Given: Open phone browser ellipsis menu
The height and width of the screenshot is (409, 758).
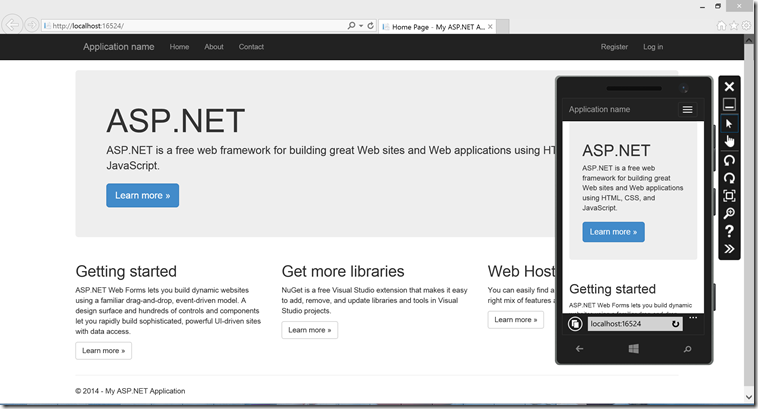Looking at the screenshot, I should pos(693,318).
